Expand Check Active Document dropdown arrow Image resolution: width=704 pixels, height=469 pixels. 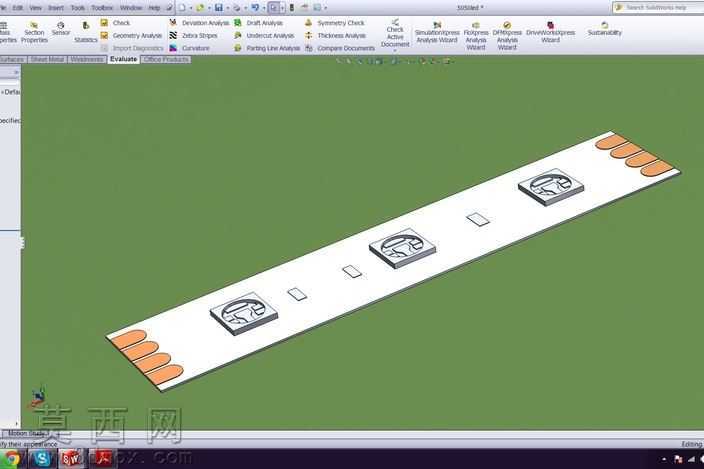coord(395,51)
